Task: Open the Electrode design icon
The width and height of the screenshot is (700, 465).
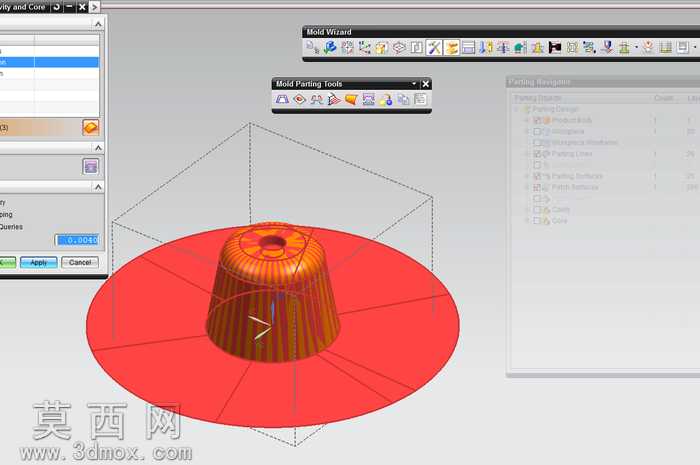Action: point(607,47)
